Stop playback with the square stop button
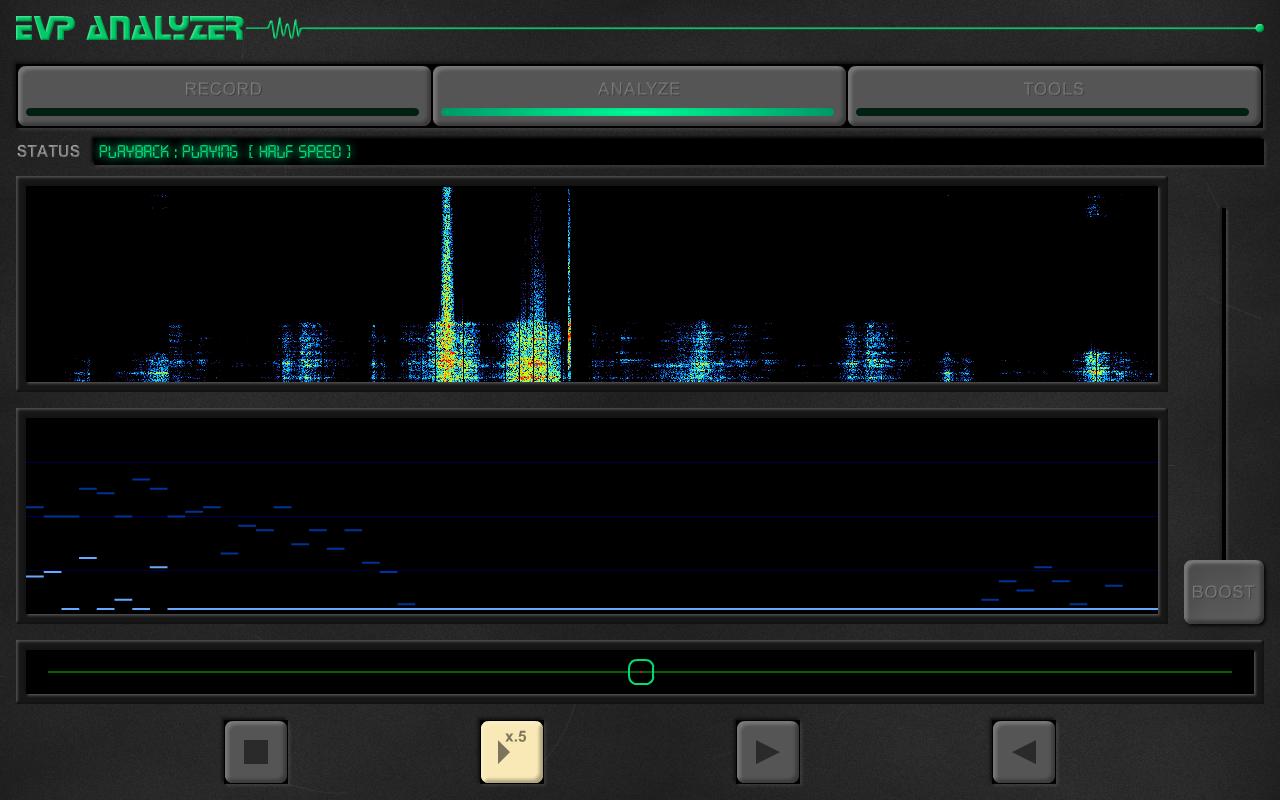Image resolution: width=1280 pixels, height=800 pixels. point(256,752)
